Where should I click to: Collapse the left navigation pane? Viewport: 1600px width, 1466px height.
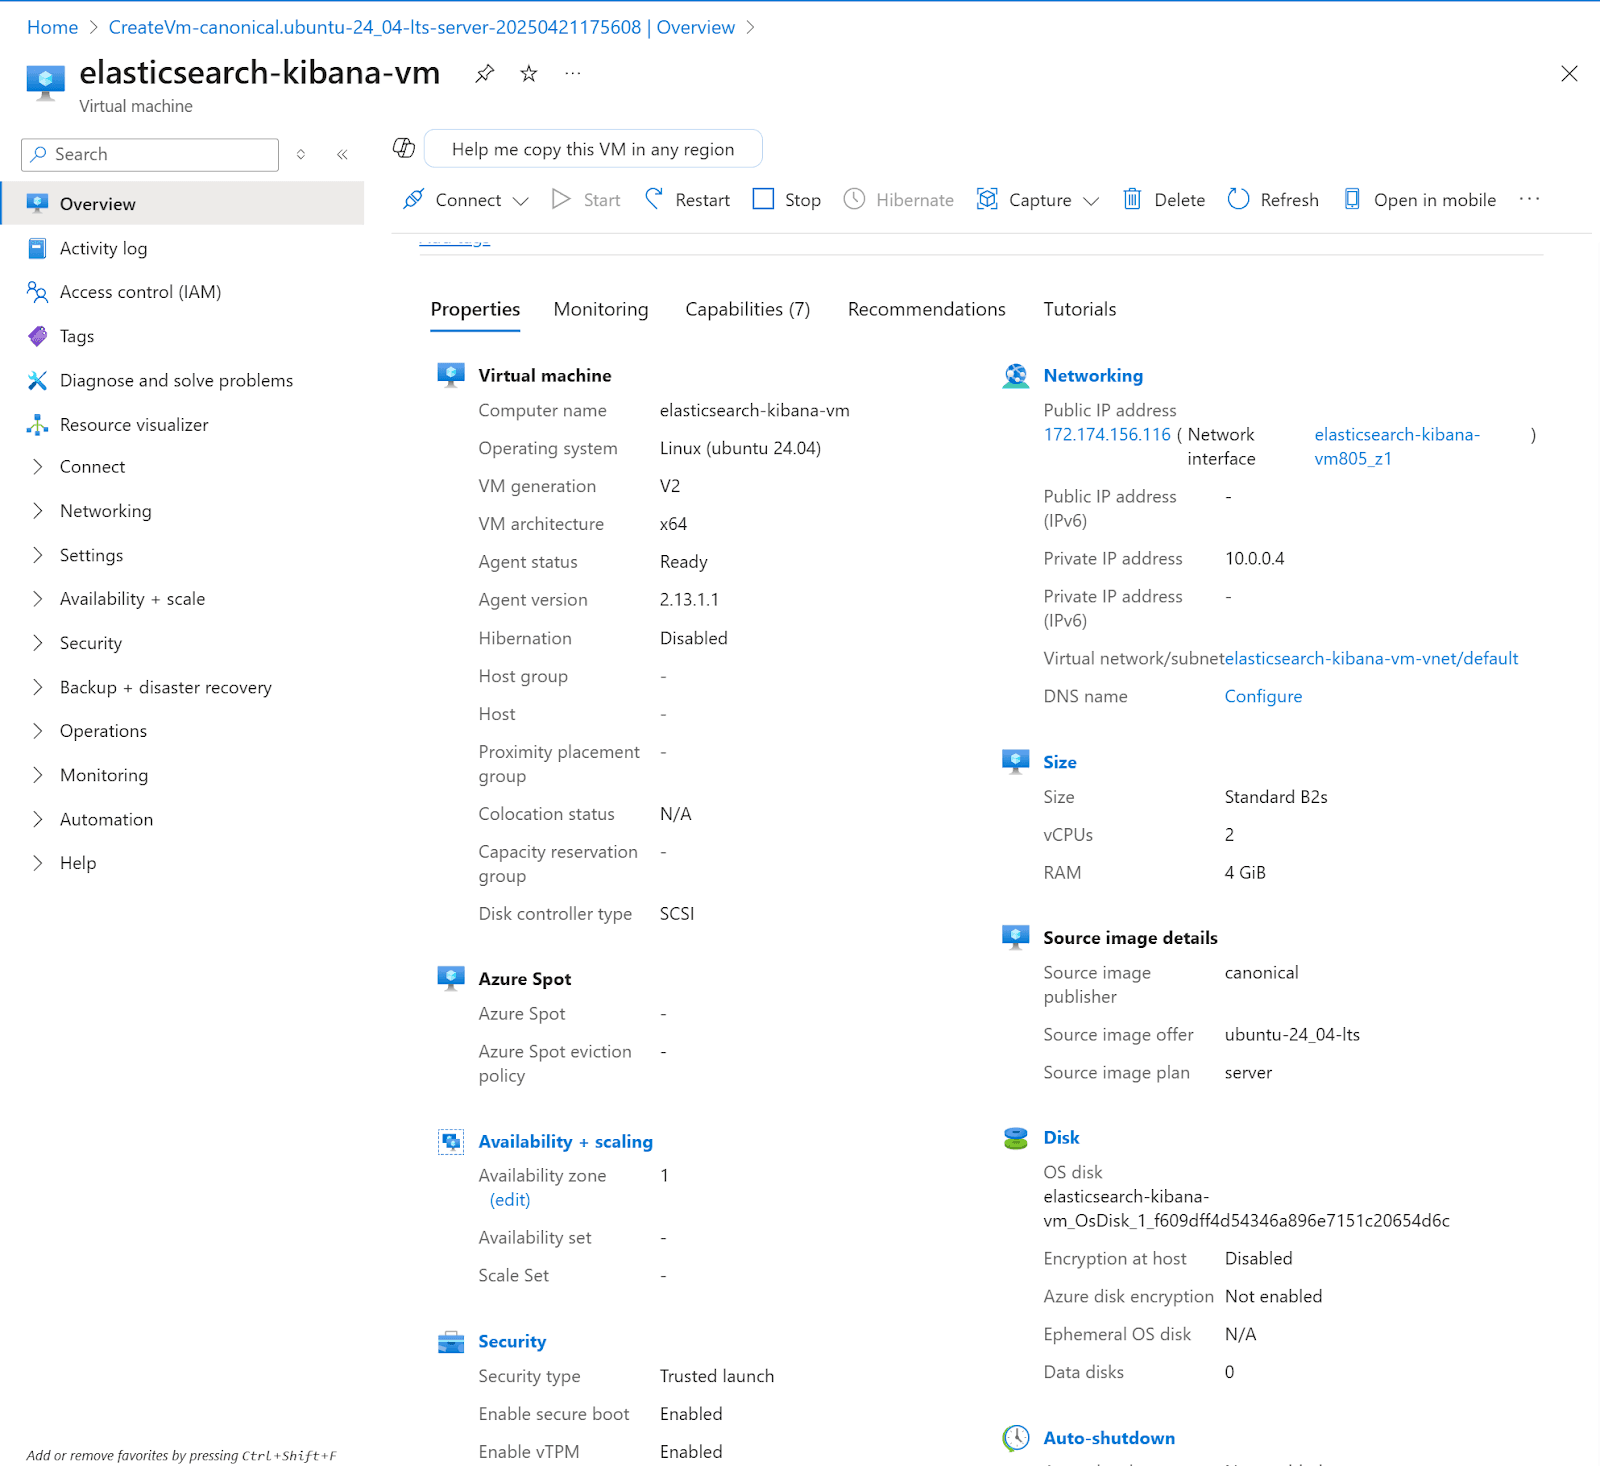(x=342, y=154)
